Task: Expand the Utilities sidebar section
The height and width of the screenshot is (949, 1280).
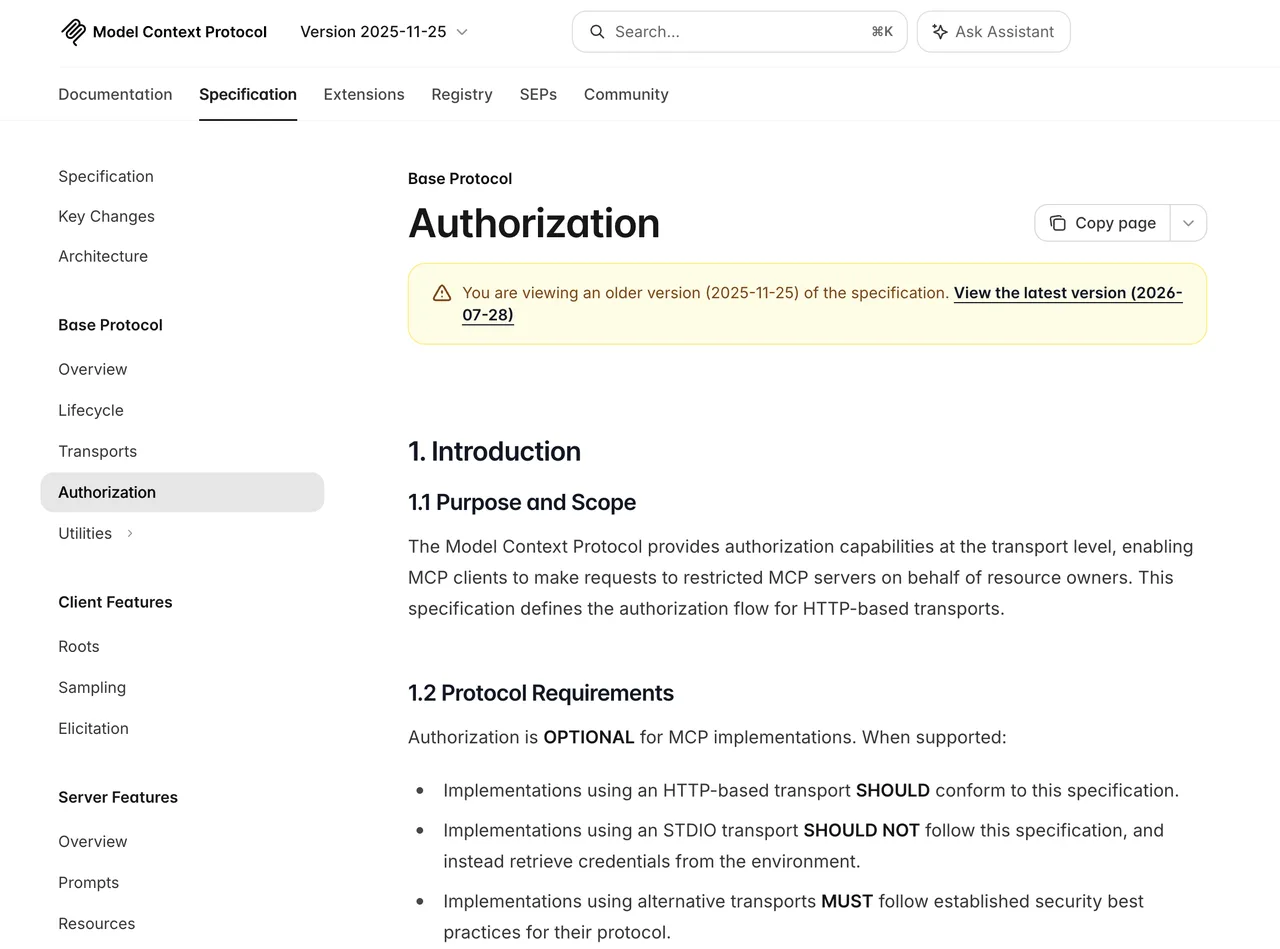Action: point(130,534)
